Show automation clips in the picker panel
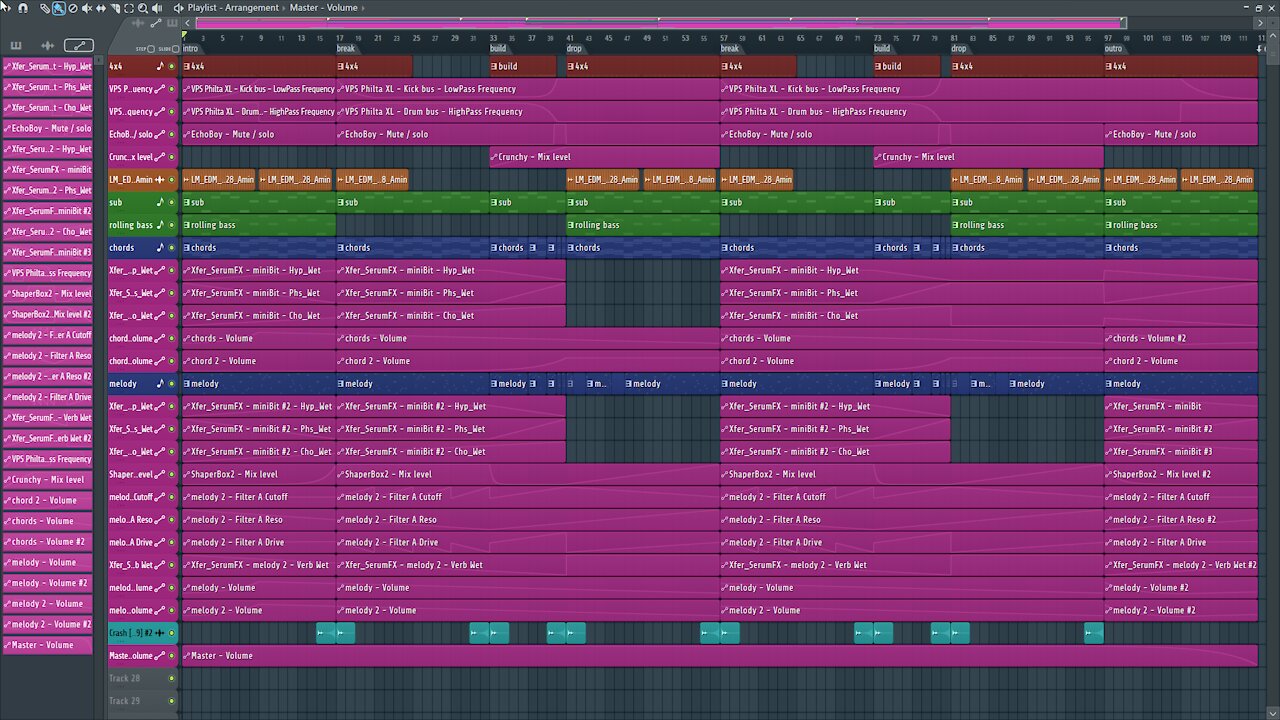The image size is (1280, 720). [78, 45]
